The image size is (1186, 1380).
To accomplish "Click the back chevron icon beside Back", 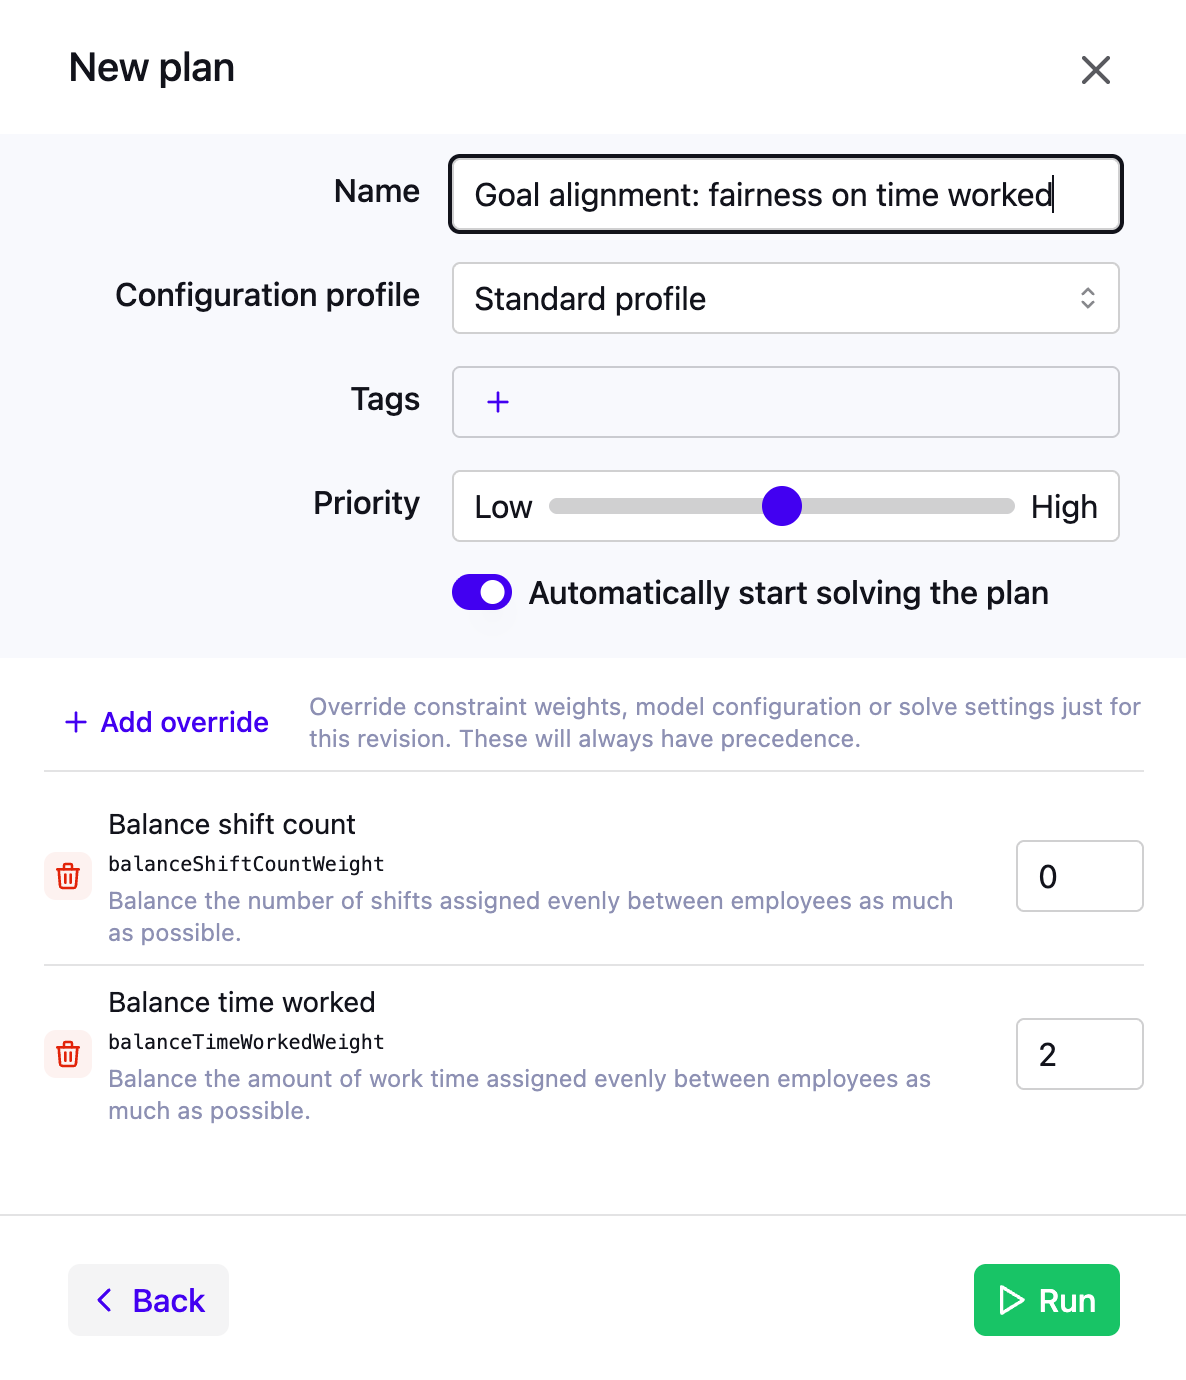I will point(105,1300).
